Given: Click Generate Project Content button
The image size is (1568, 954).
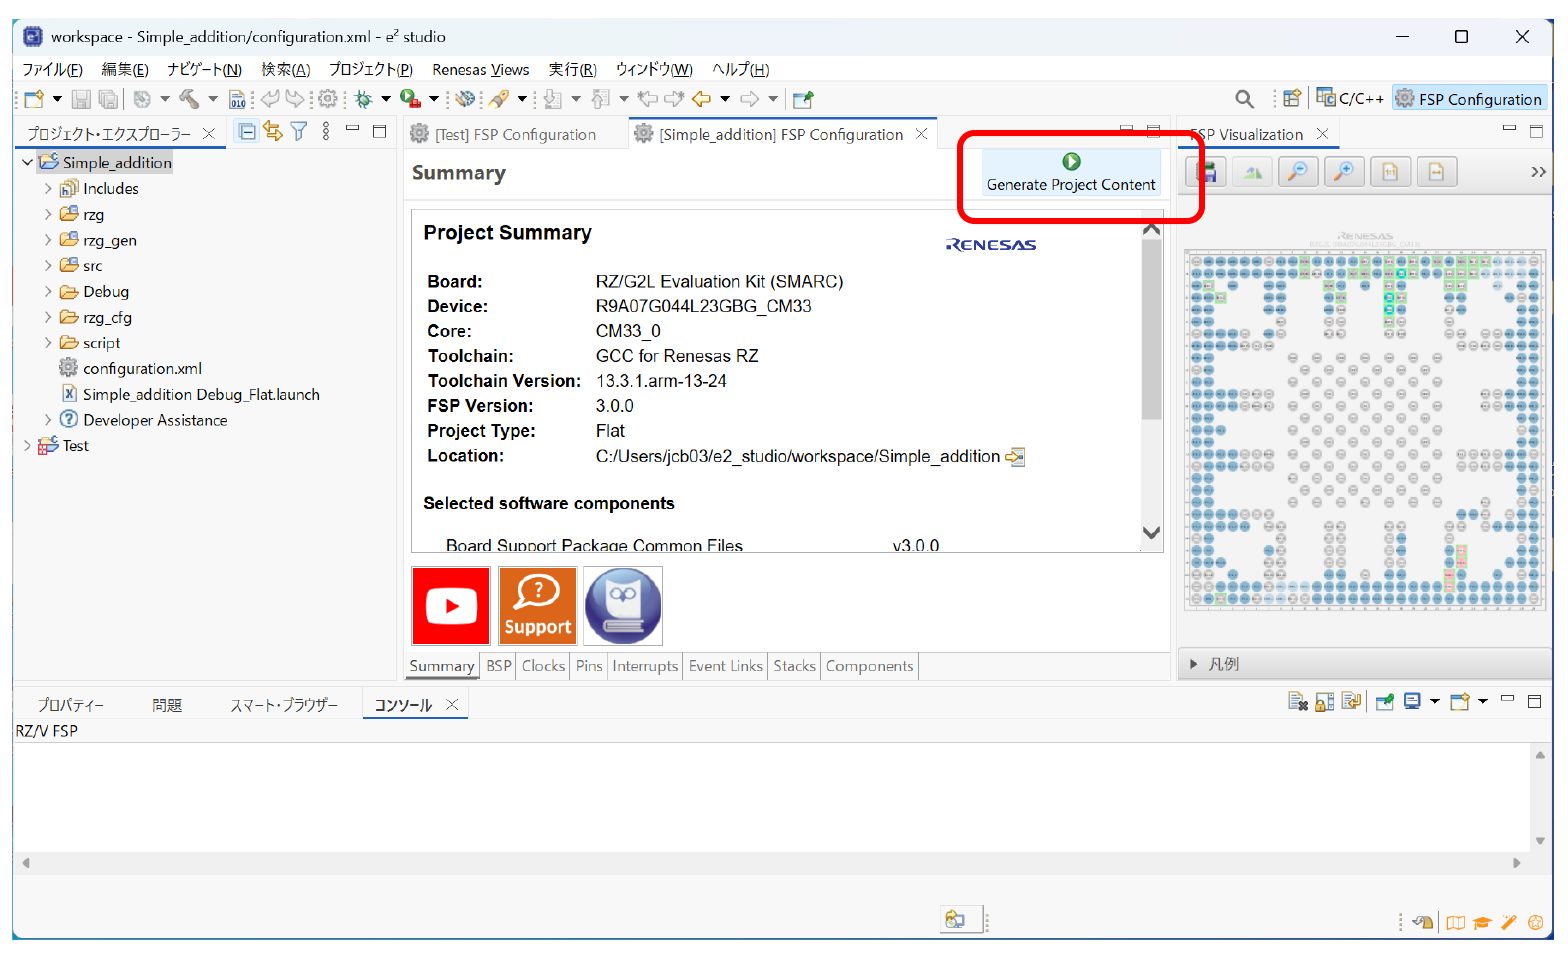Looking at the screenshot, I should (1070, 173).
